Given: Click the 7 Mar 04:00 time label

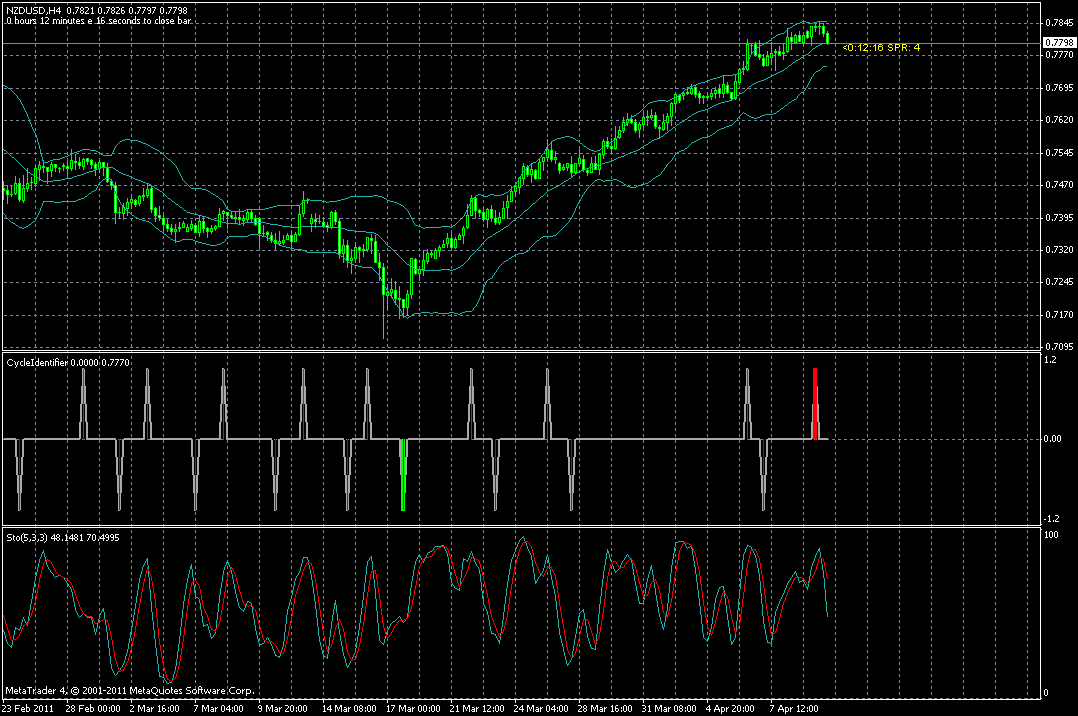Looking at the screenshot, I should pyautogui.click(x=219, y=708).
